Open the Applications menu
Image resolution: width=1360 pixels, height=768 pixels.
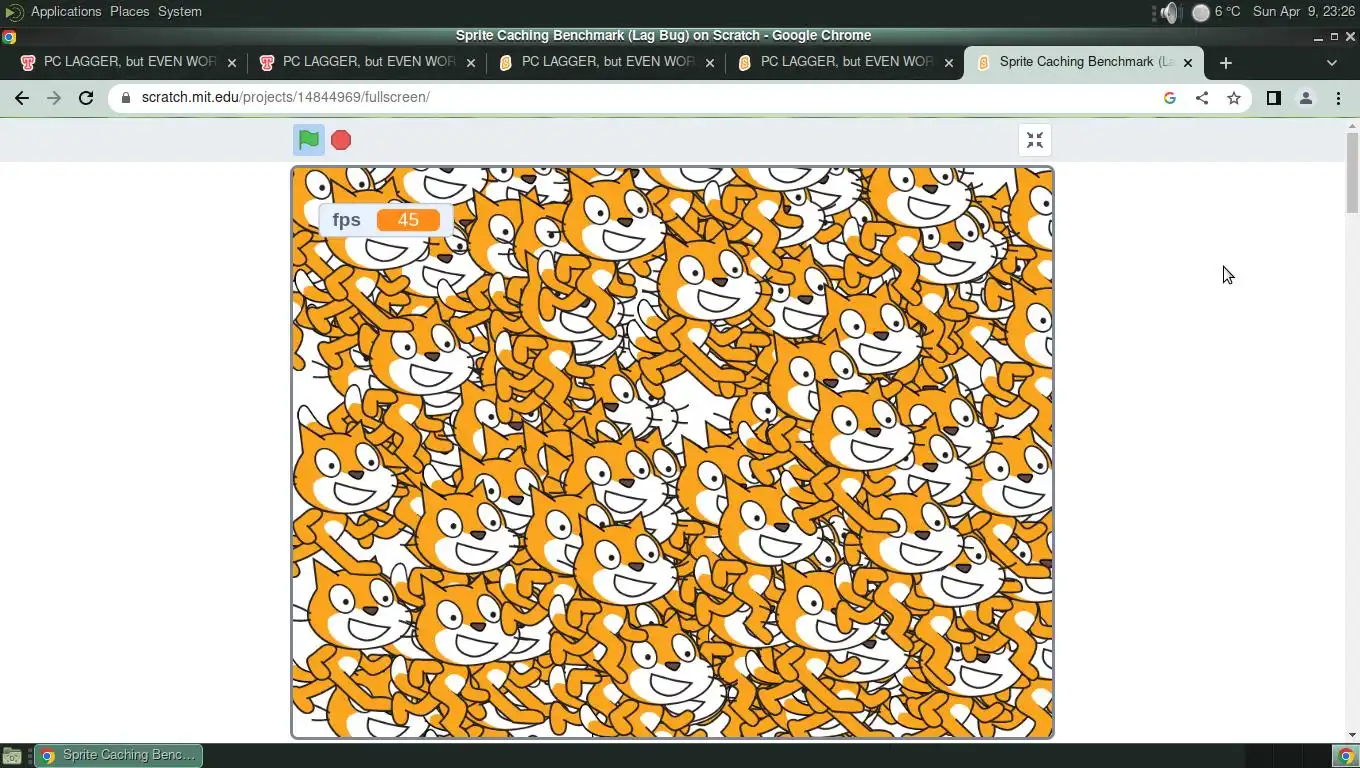(66, 11)
